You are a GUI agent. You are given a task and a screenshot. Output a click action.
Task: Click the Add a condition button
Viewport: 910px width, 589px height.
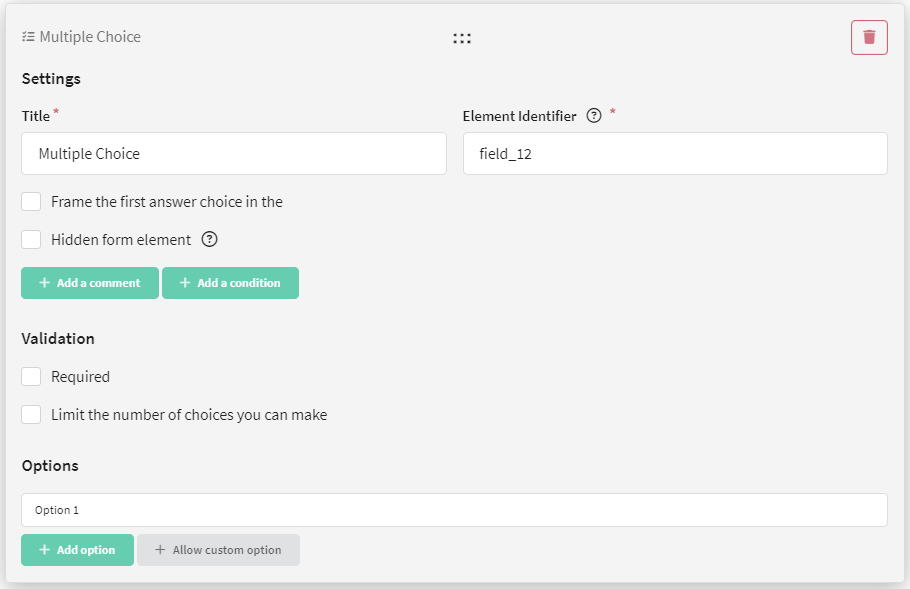click(x=230, y=283)
